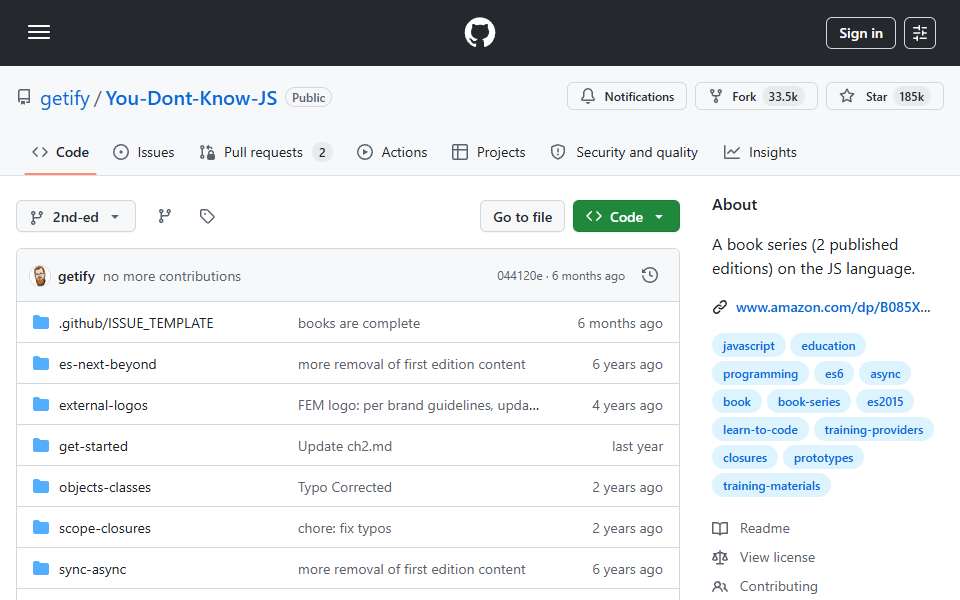Select the javascript topic tag
The image size is (960, 600).
pos(748,346)
